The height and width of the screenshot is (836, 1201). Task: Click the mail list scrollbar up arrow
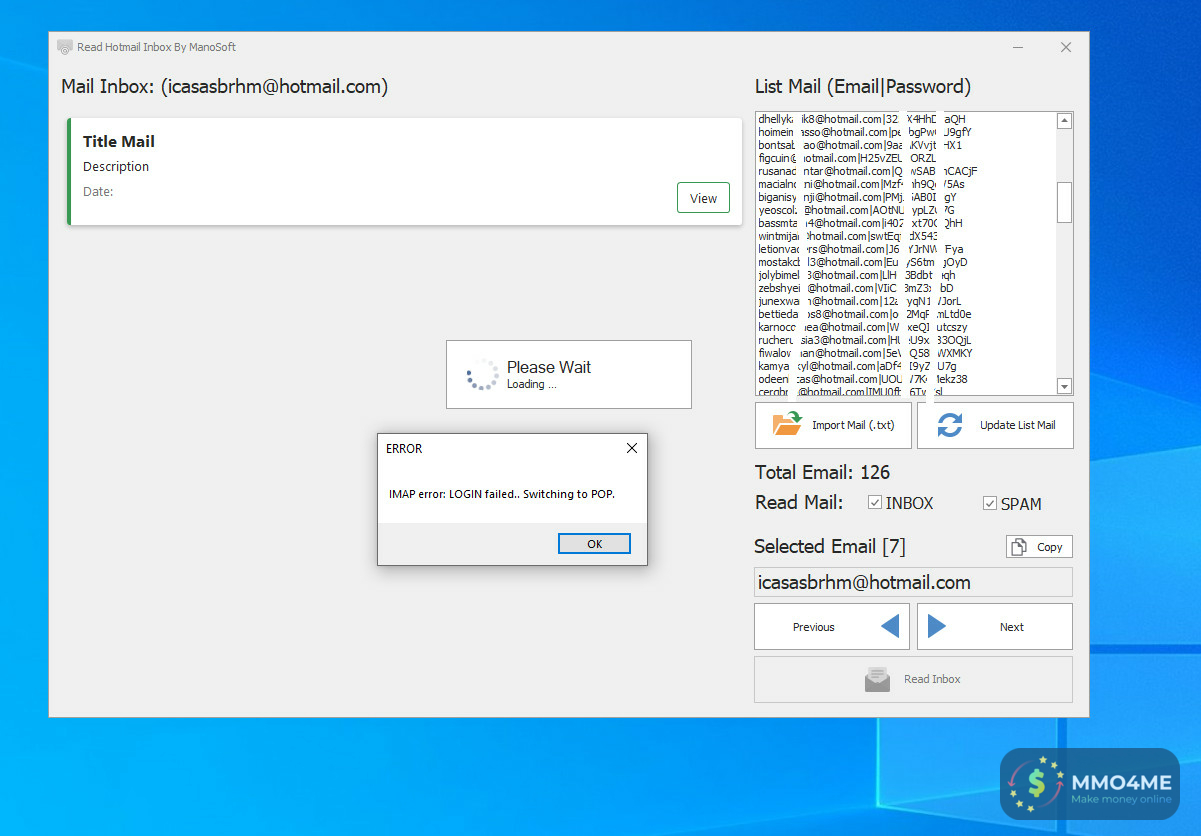click(1065, 121)
